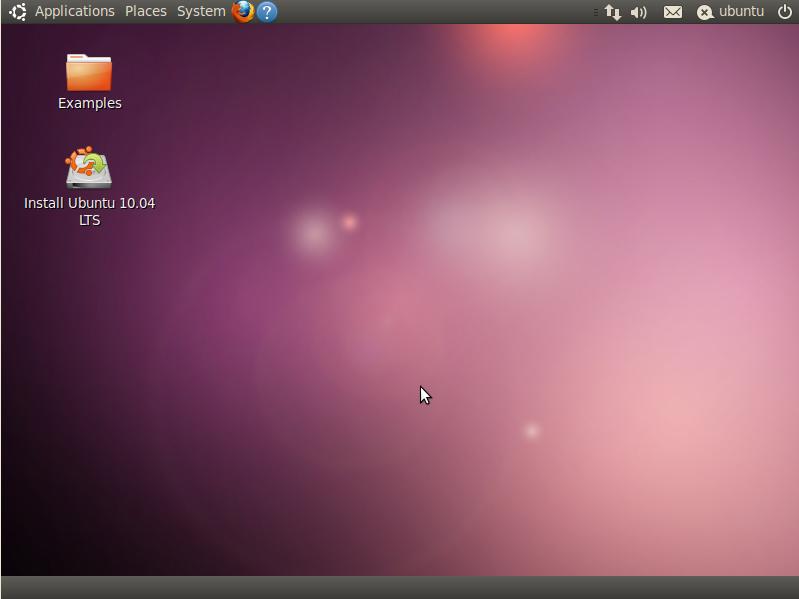Open the System menu

(201, 11)
